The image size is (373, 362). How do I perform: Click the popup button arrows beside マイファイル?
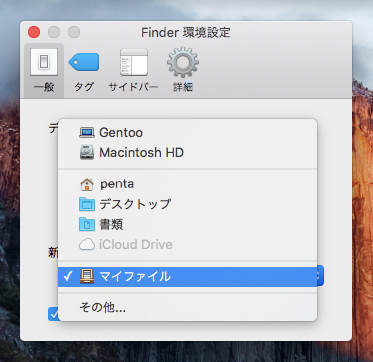[320, 276]
